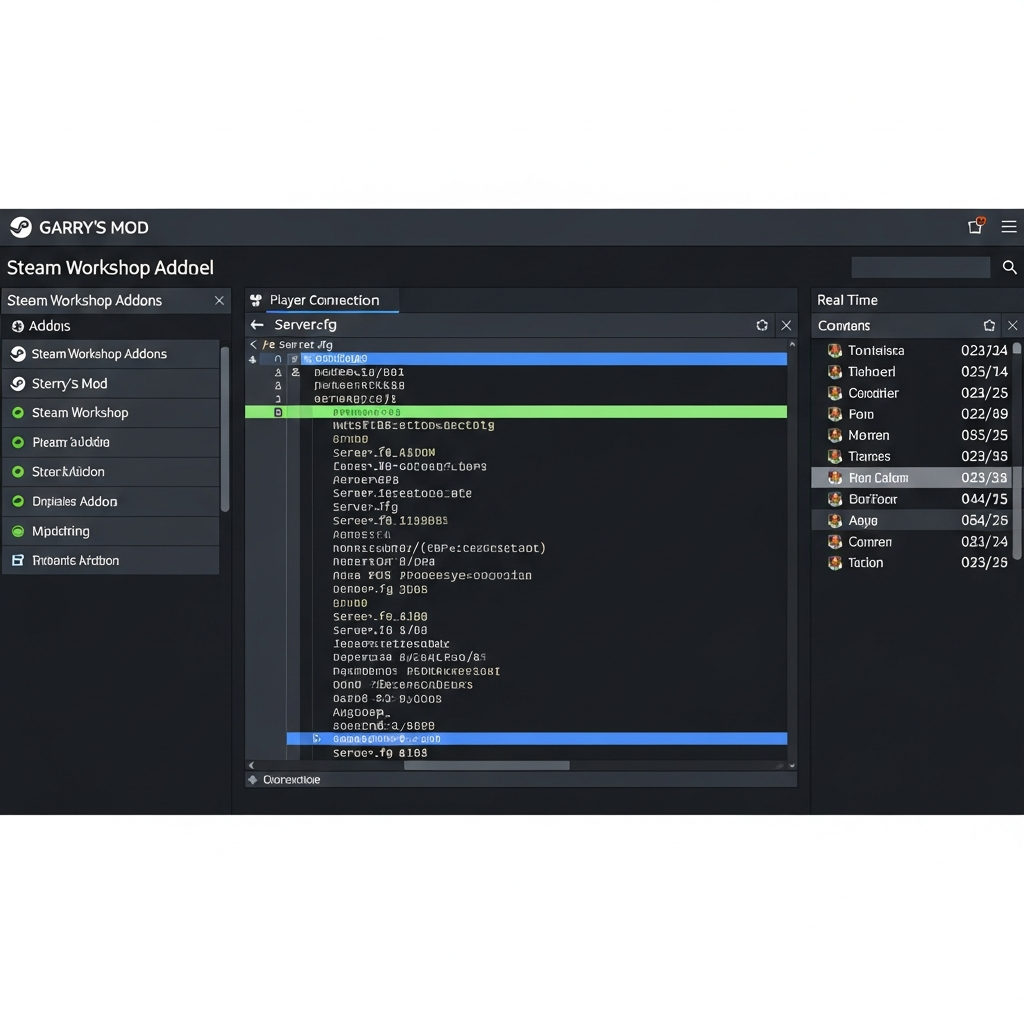Select player Tiahoerl
Viewport: 1024px width, 1024px height.
point(912,372)
